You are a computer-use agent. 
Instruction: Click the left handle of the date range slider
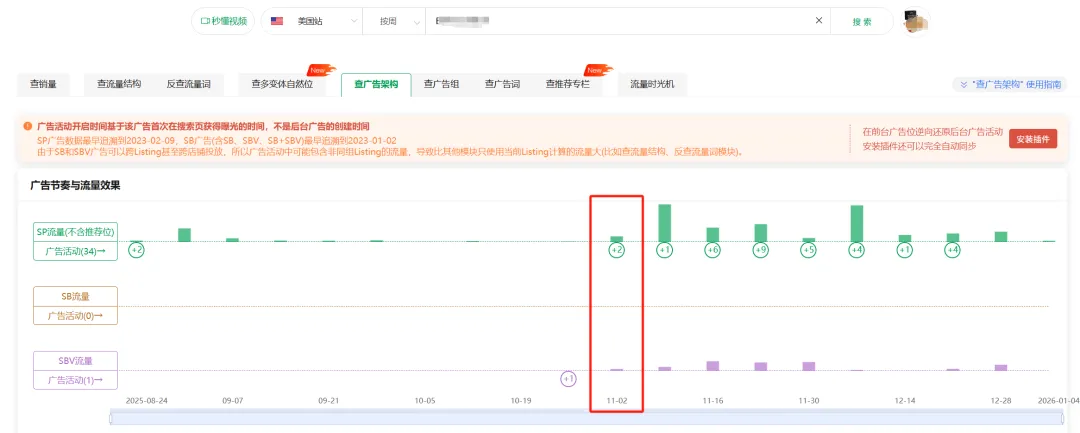pyautogui.click(x=111, y=417)
